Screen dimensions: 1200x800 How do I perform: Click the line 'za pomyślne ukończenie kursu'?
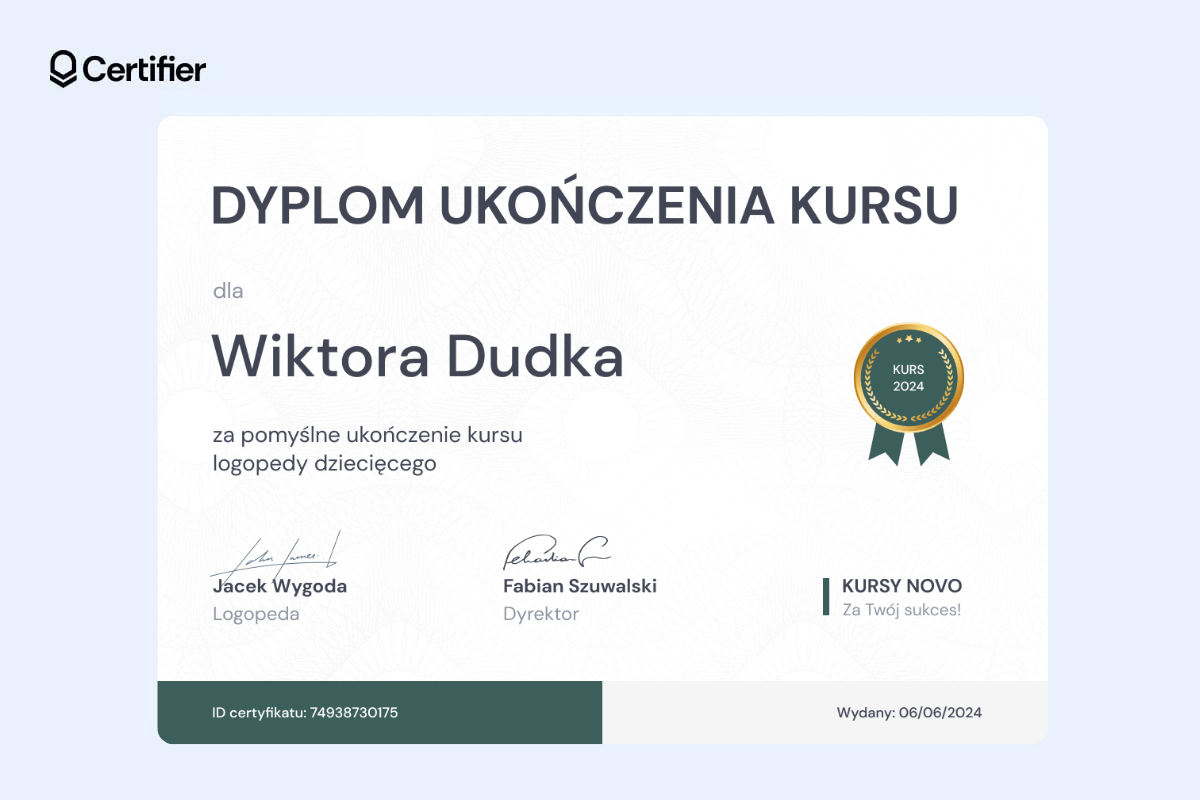(368, 436)
